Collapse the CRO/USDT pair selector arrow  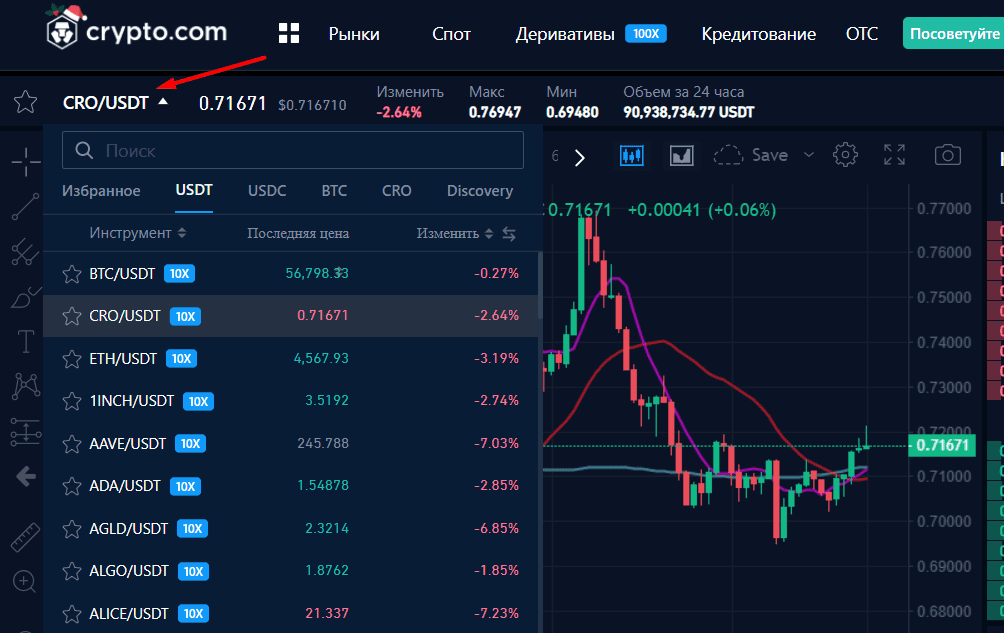point(163,101)
